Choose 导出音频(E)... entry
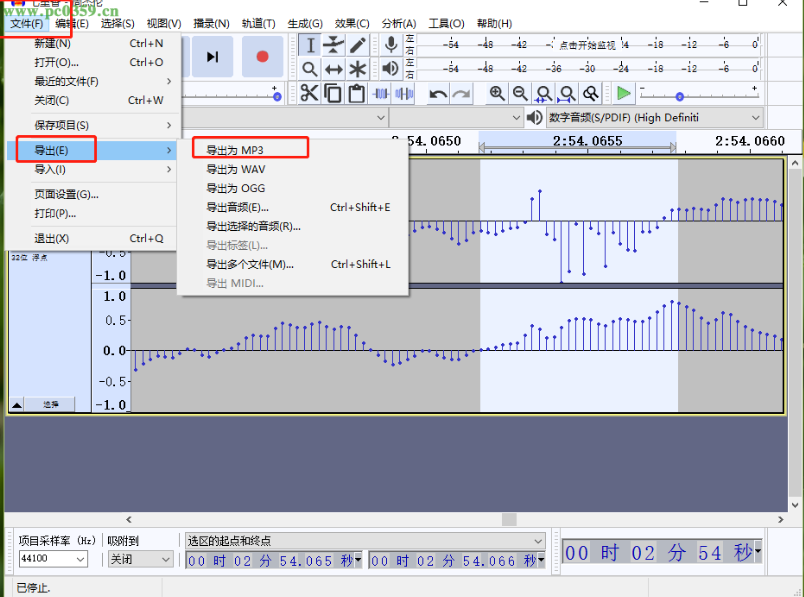 coord(293,207)
